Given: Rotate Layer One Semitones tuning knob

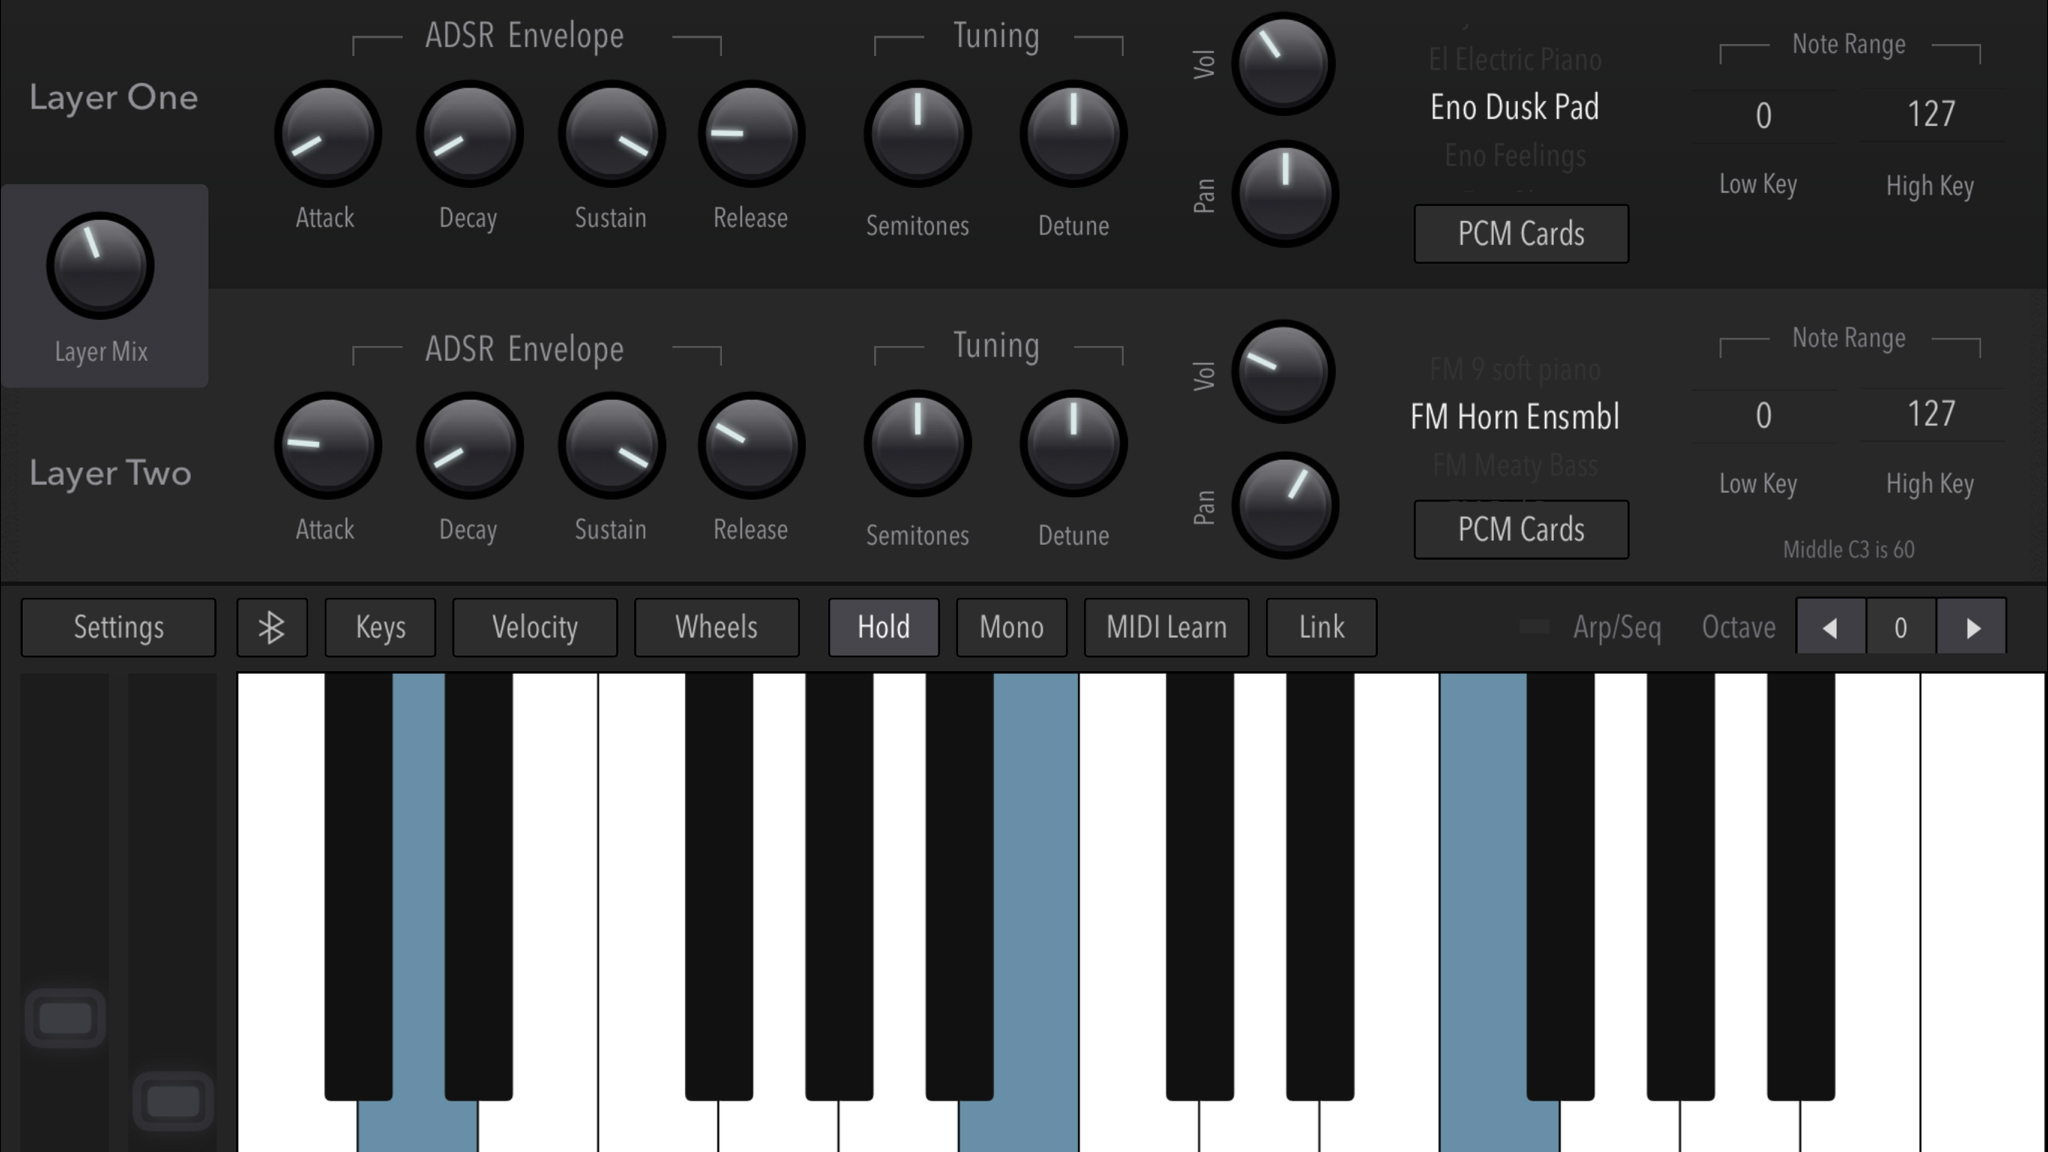Looking at the screenshot, I should (x=916, y=136).
